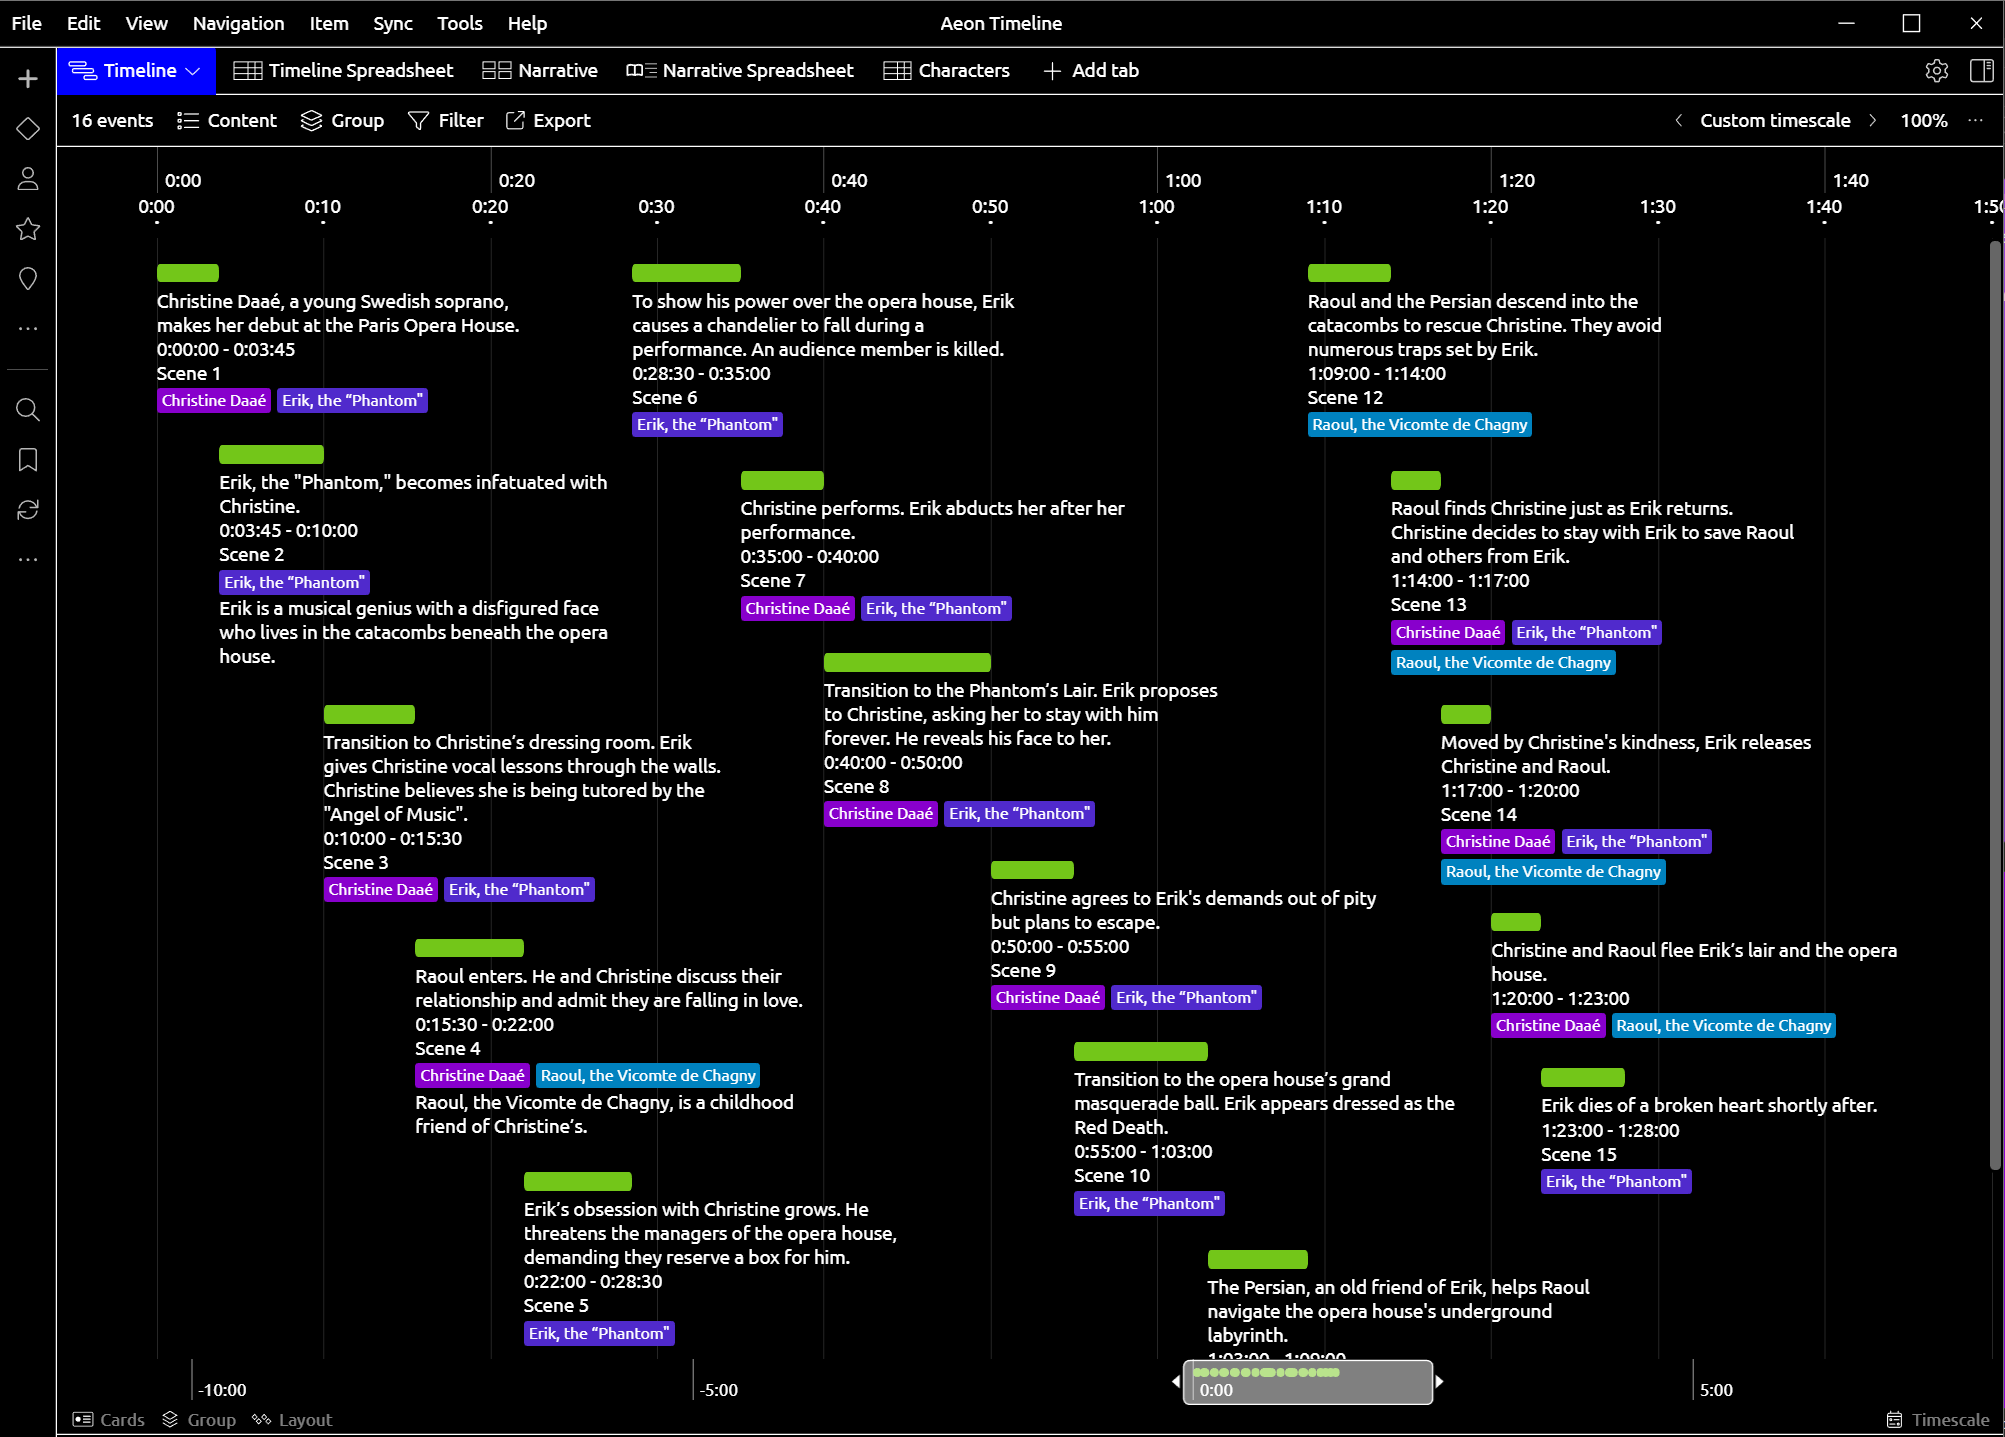
Task: Click the next timescale chevron arrow
Action: [1872, 121]
